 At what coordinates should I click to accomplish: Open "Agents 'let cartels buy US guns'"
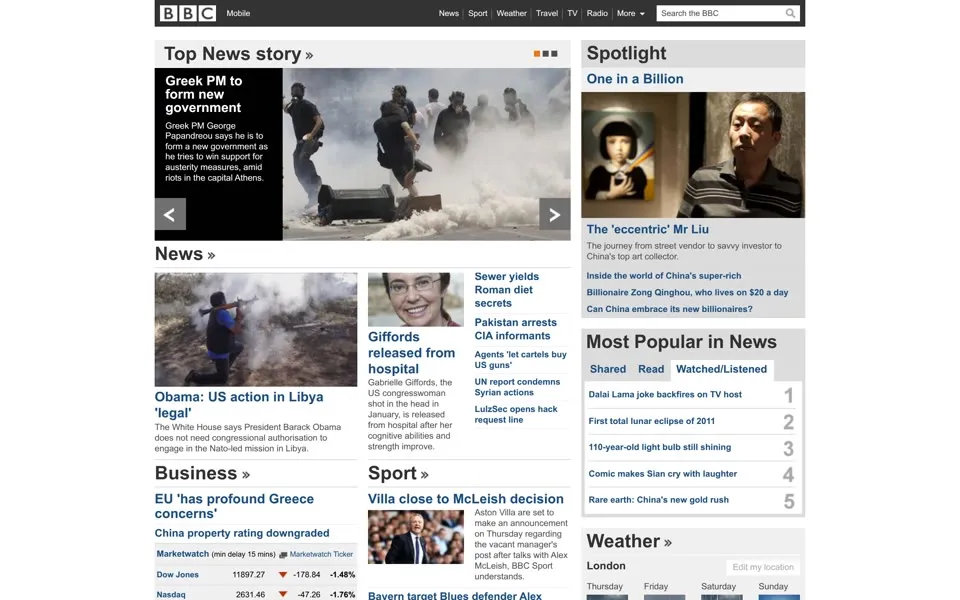click(x=520, y=359)
